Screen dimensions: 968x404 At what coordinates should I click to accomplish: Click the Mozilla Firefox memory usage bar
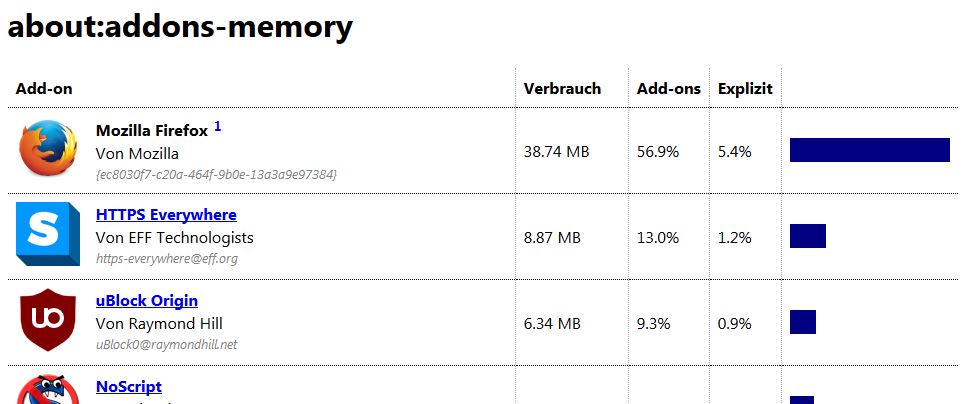tap(869, 150)
